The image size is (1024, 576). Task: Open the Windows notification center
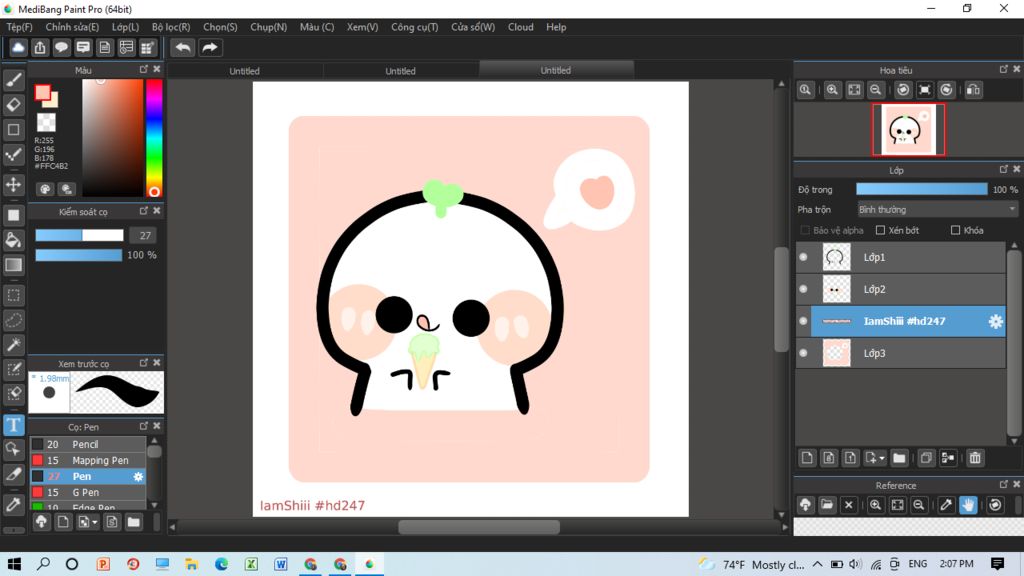997,564
